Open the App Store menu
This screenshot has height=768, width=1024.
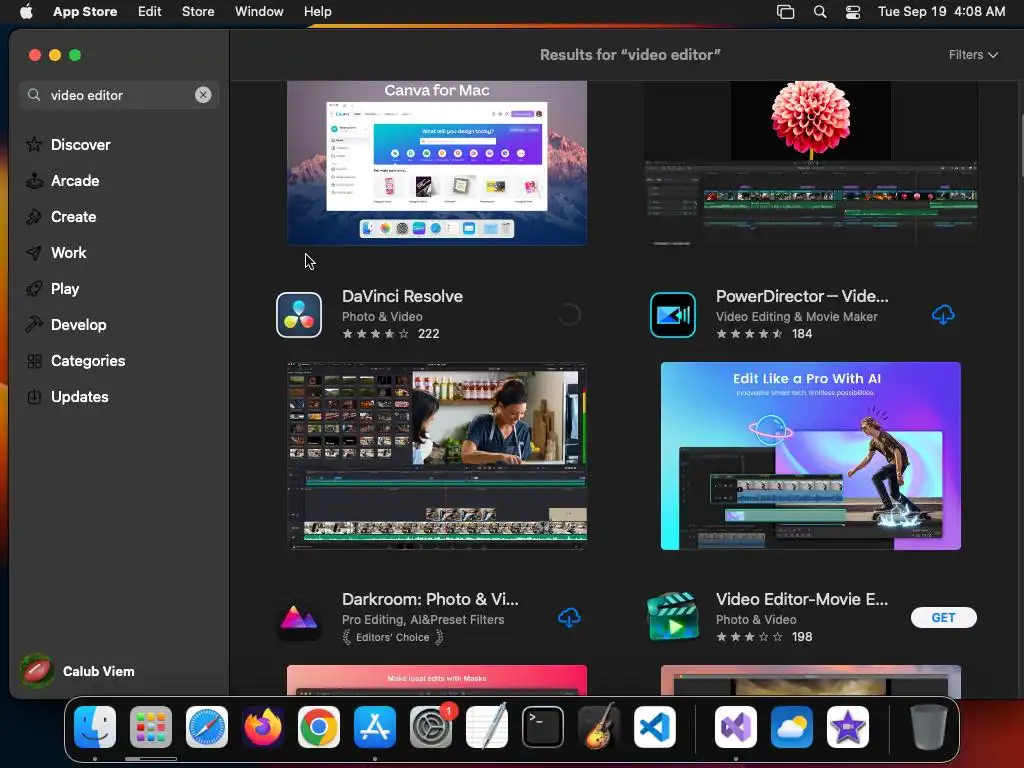(x=85, y=12)
